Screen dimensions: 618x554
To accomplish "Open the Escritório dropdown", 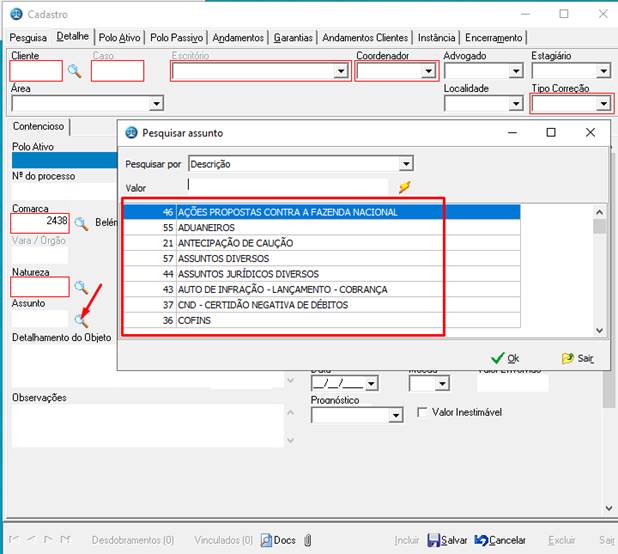I will (x=341, y=71).
